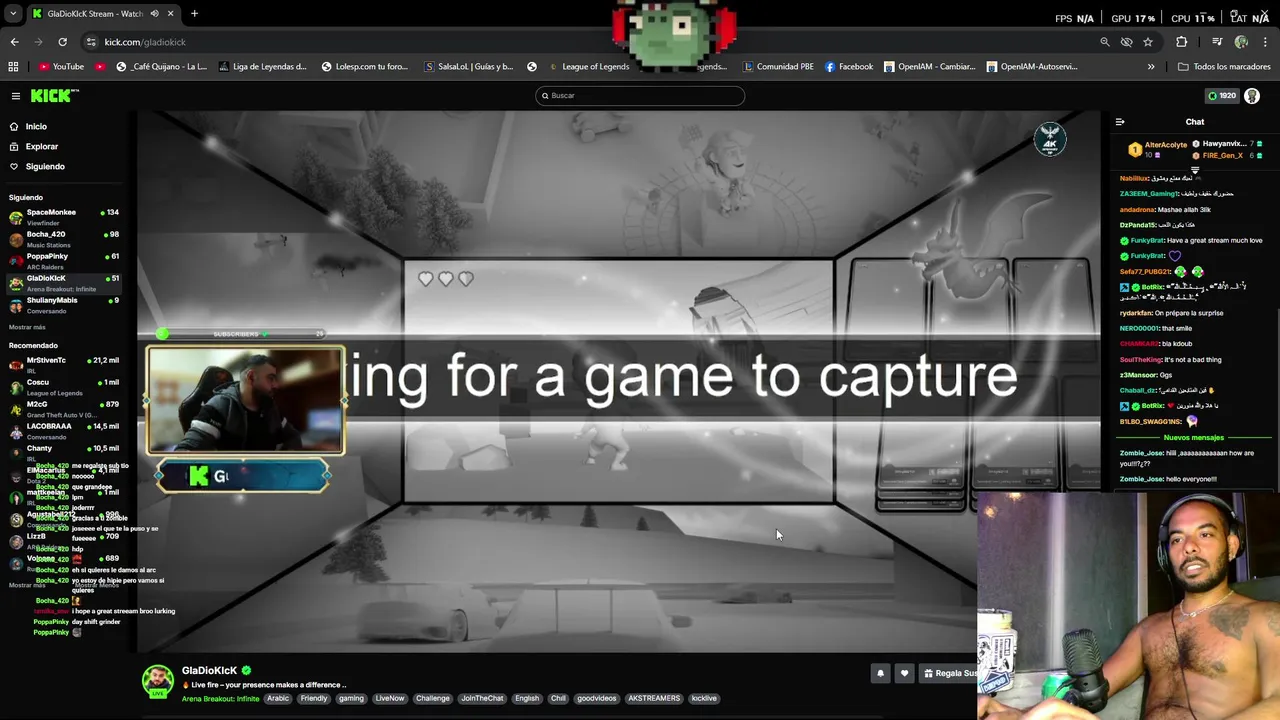The height and width of the screenshot is (720, 1280).
Task: Open the YouTube bookmark
Action: [61, 67]
